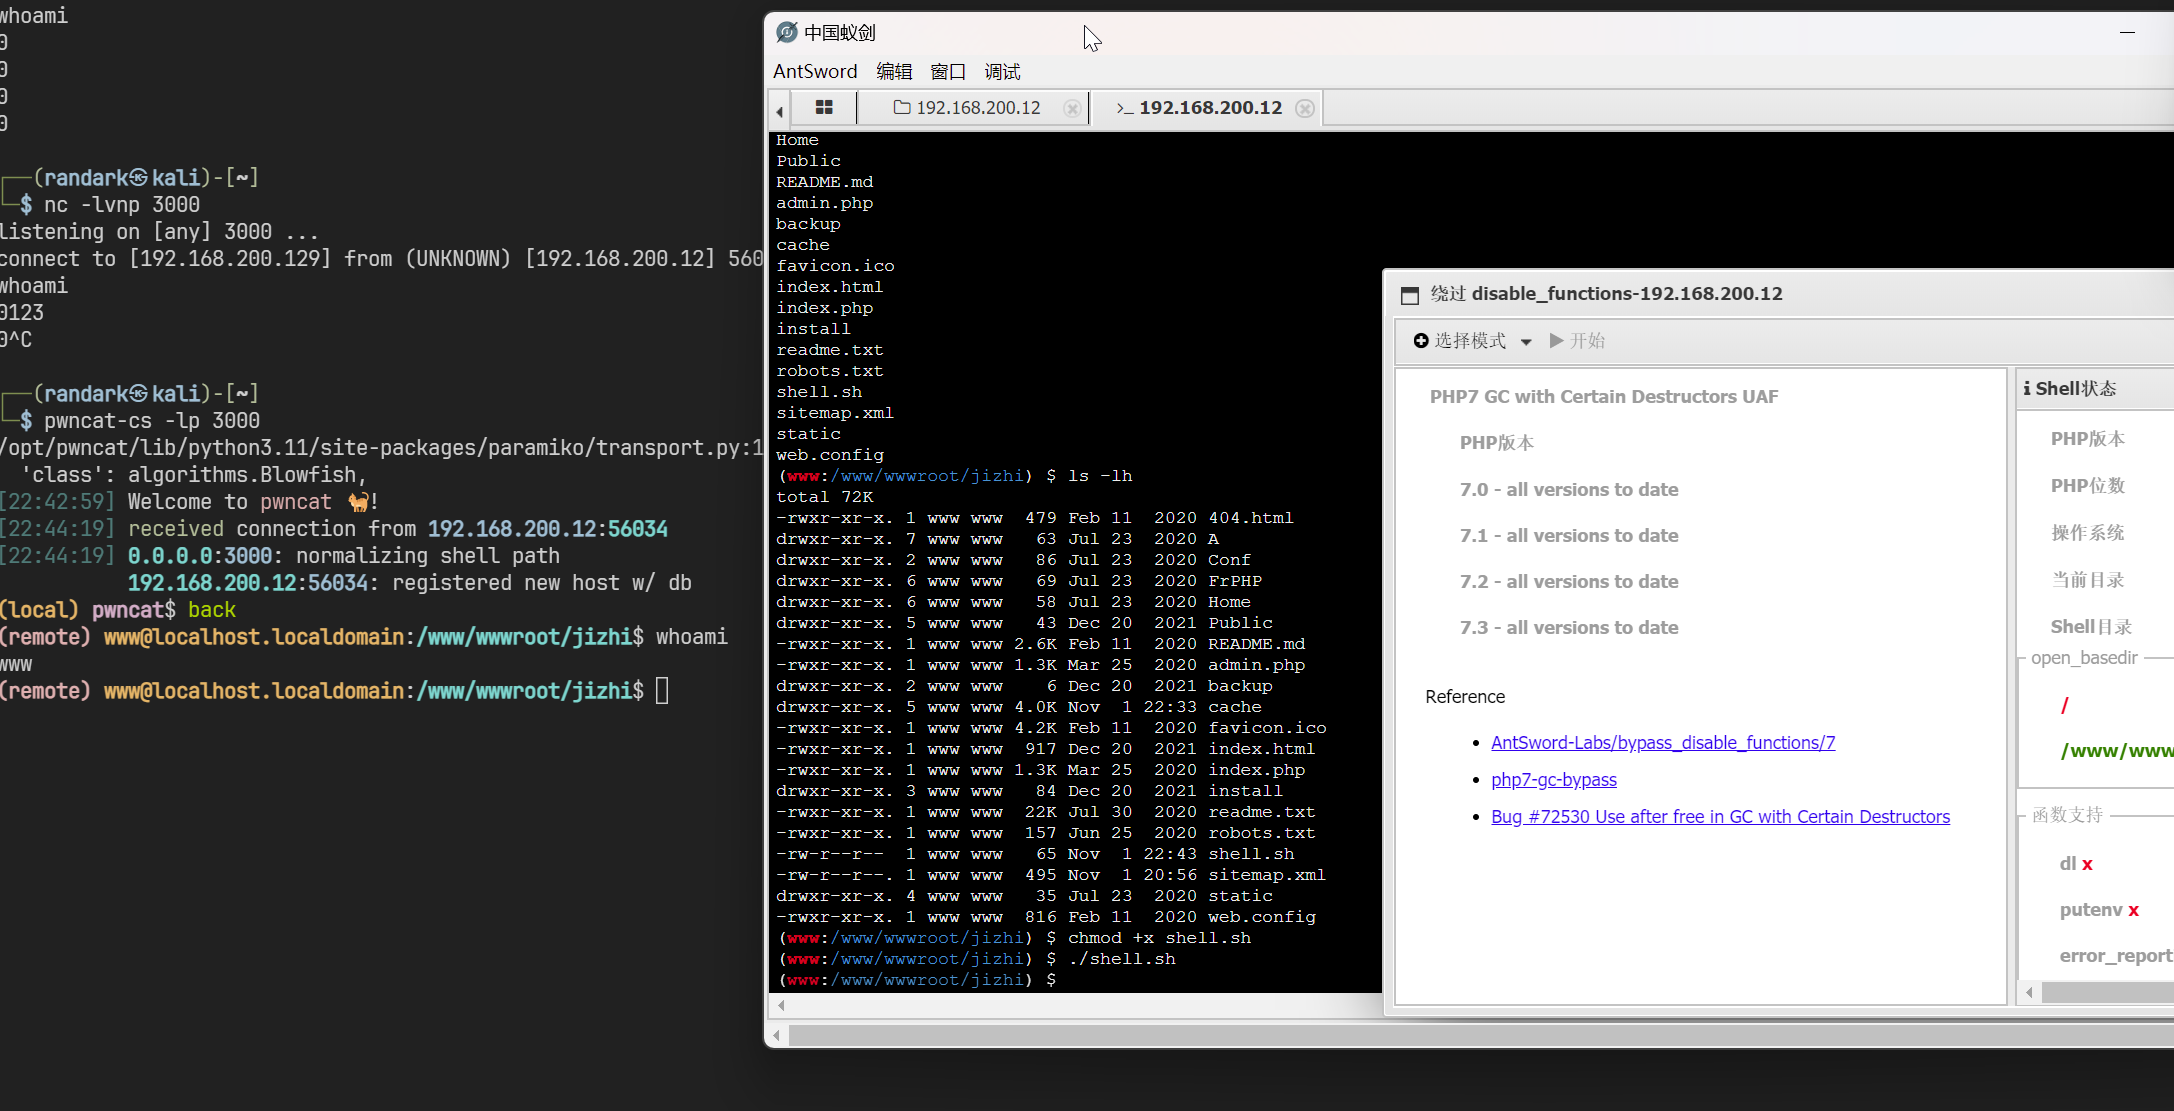This screenshot has height=1111, width=2174.
Task: Click the error_report function entry
Action: pos(2116,956)
